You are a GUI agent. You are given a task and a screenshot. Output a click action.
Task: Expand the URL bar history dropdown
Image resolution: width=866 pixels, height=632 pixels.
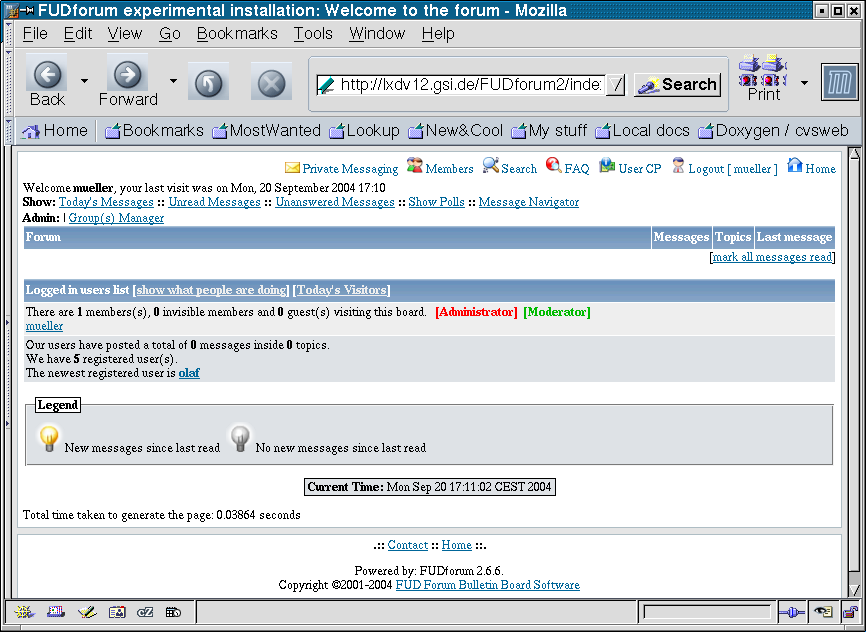[616, 85]
